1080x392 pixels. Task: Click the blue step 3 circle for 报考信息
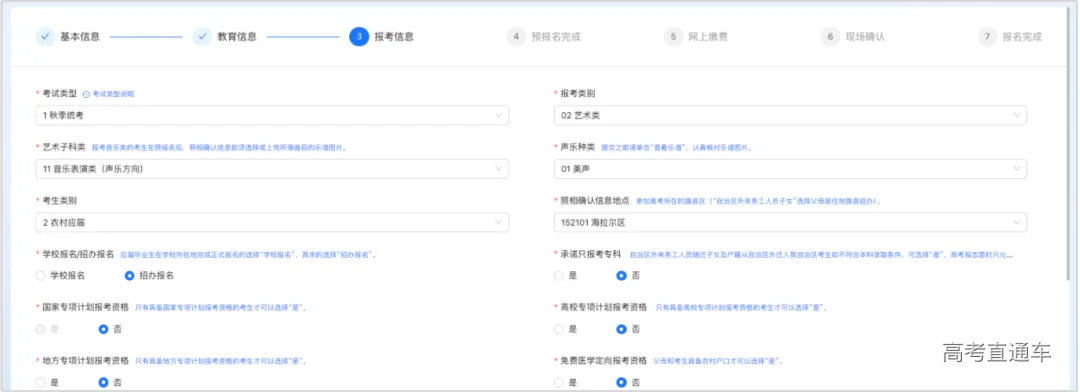click(359, 37)
